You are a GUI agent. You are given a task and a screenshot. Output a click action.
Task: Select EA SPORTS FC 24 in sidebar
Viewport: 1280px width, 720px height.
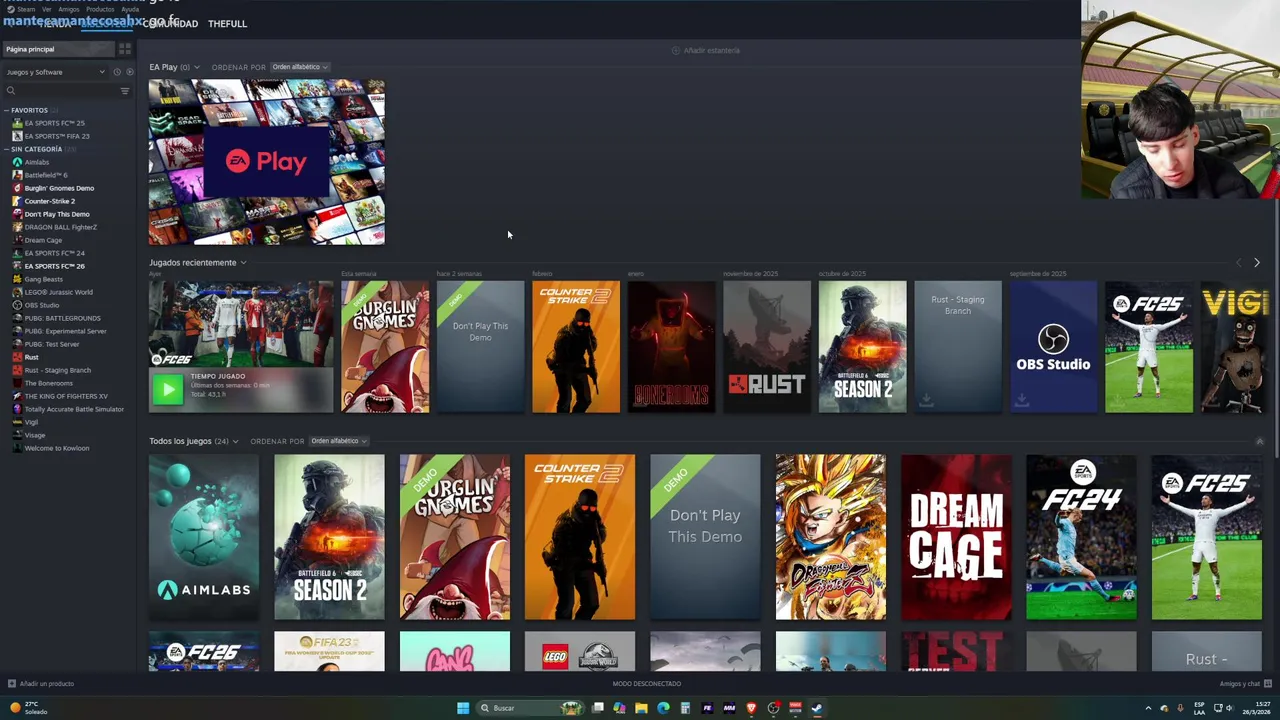coord(54,253)
